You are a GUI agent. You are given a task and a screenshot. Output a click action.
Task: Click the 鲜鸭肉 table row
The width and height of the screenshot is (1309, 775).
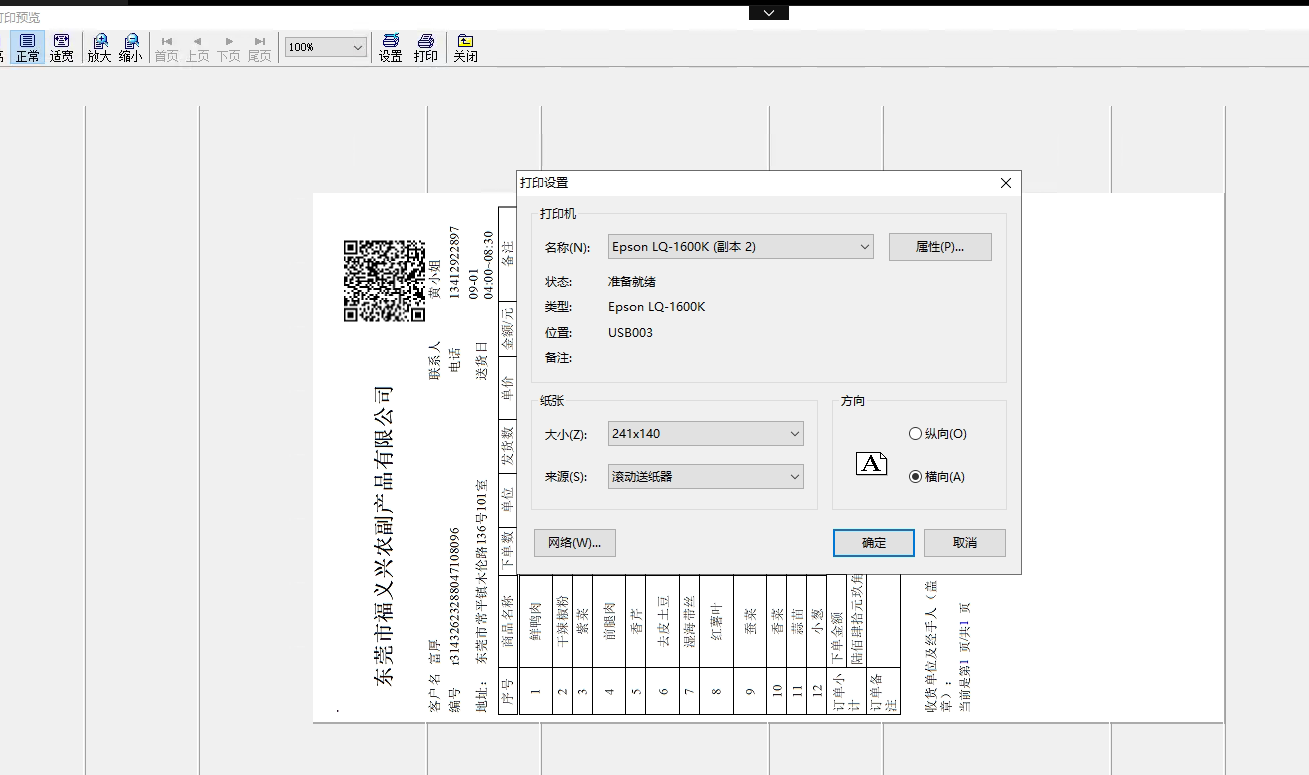[x=535, y=644]
